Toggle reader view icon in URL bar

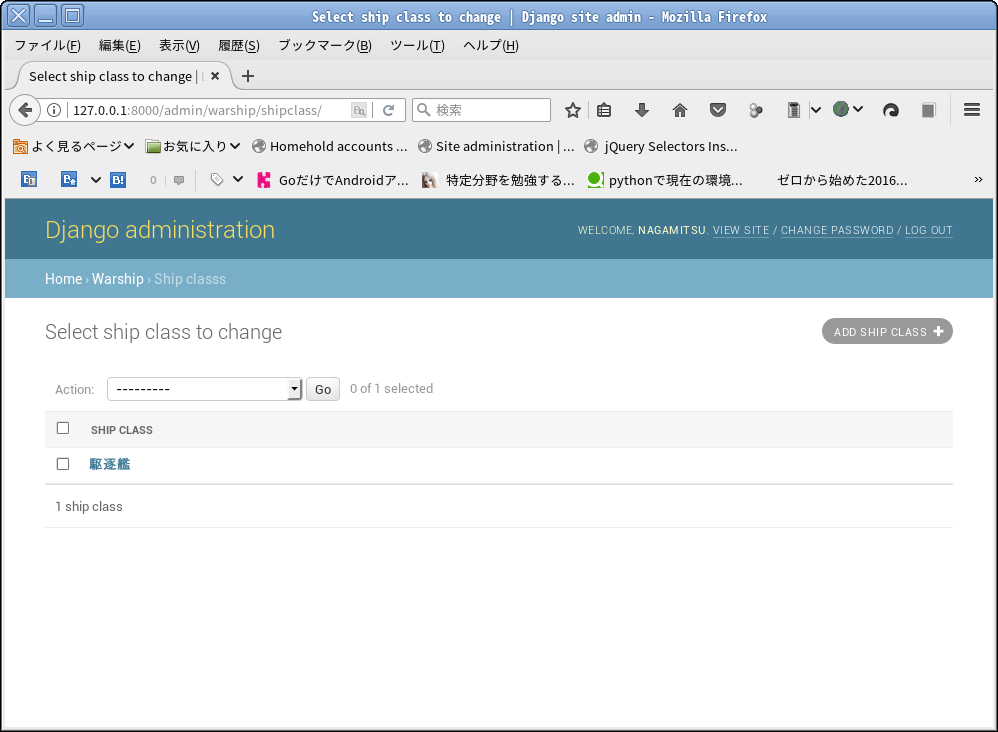click(x=359, y=110)
